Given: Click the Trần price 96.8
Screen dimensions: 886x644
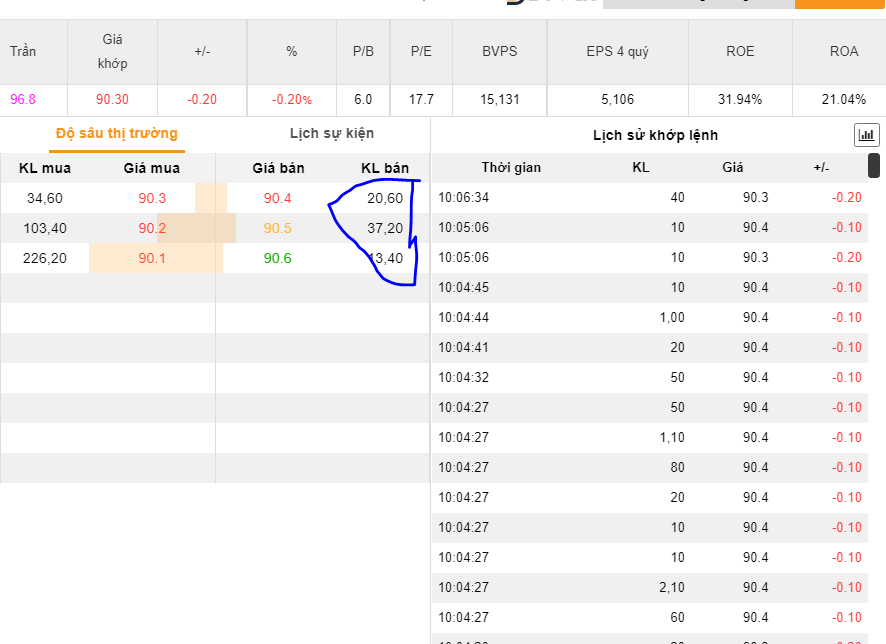Looking at the screenshot, I should tap(23, 99).
